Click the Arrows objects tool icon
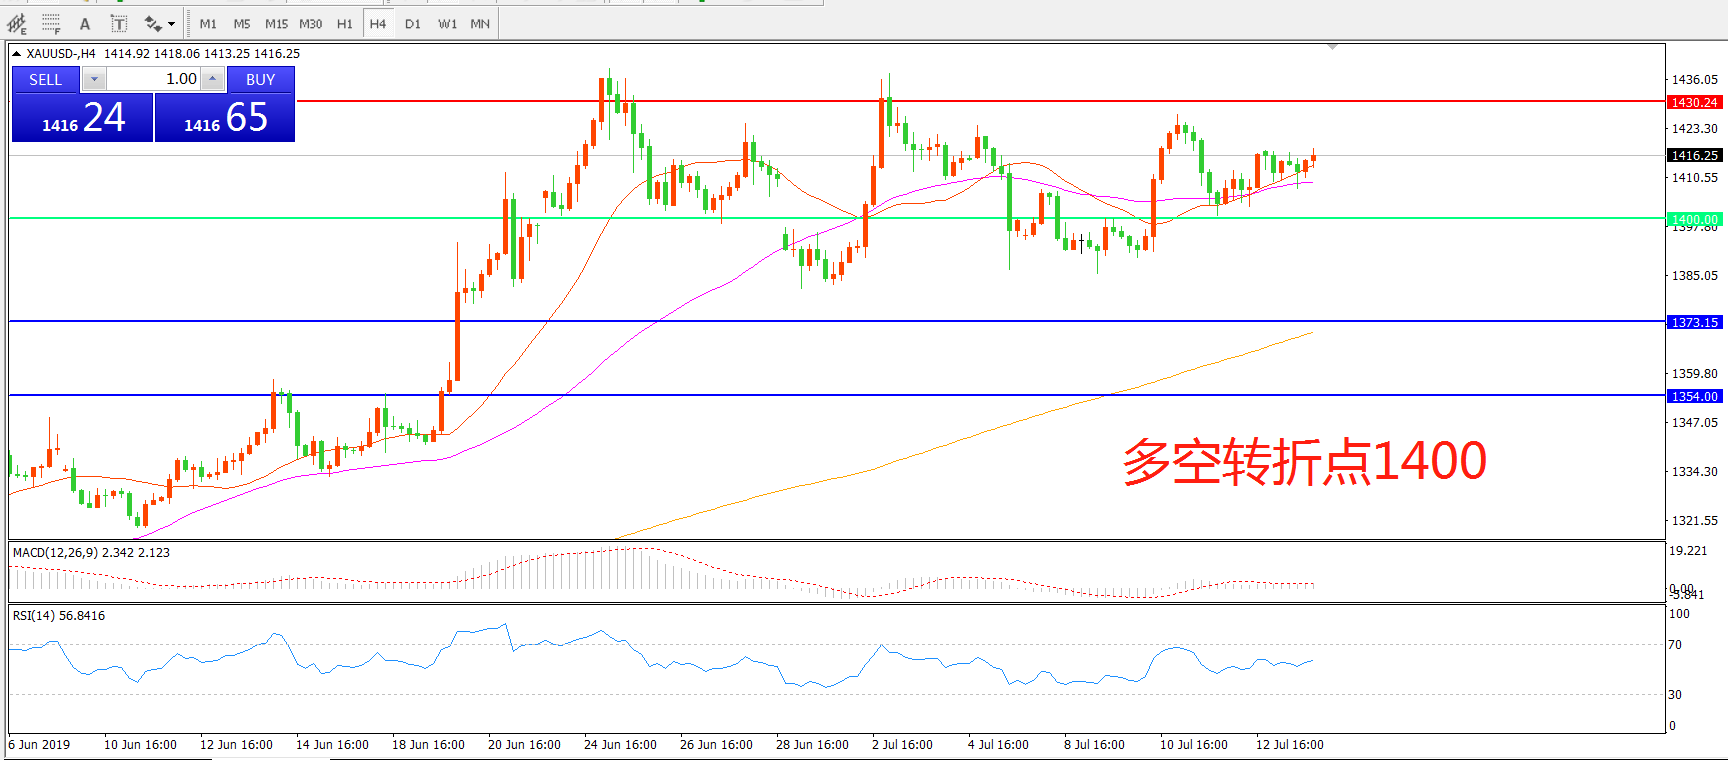The image size is (1728, 760). point(152,23)
